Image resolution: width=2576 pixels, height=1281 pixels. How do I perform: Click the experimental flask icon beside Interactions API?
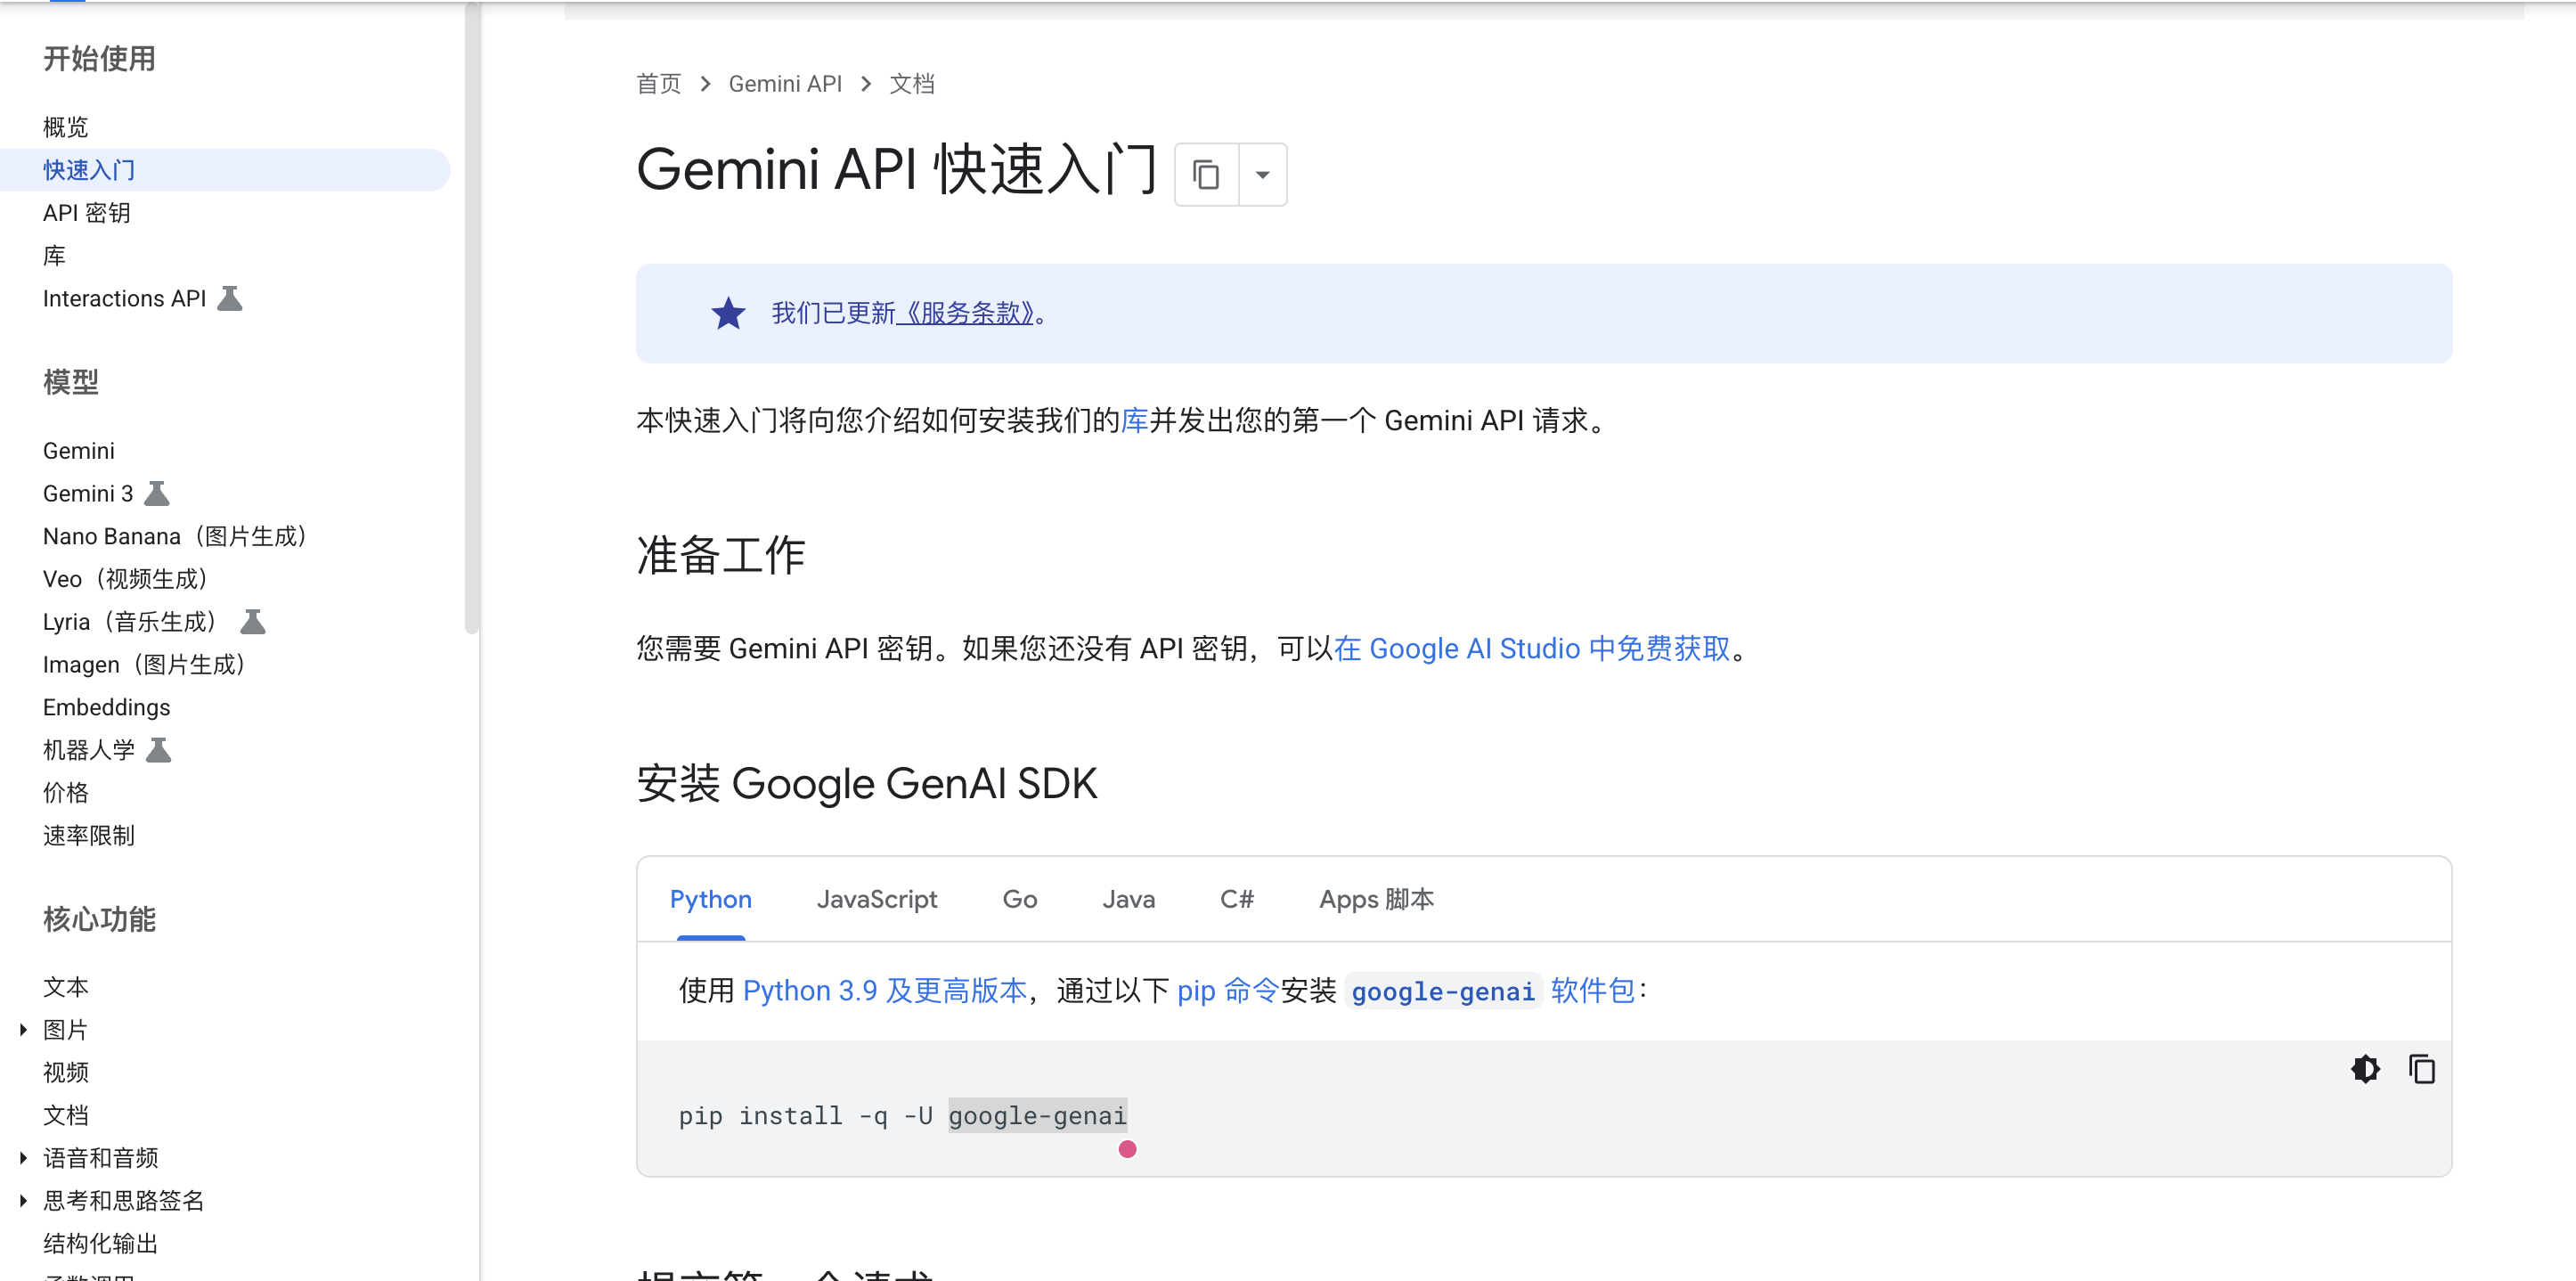230,298
